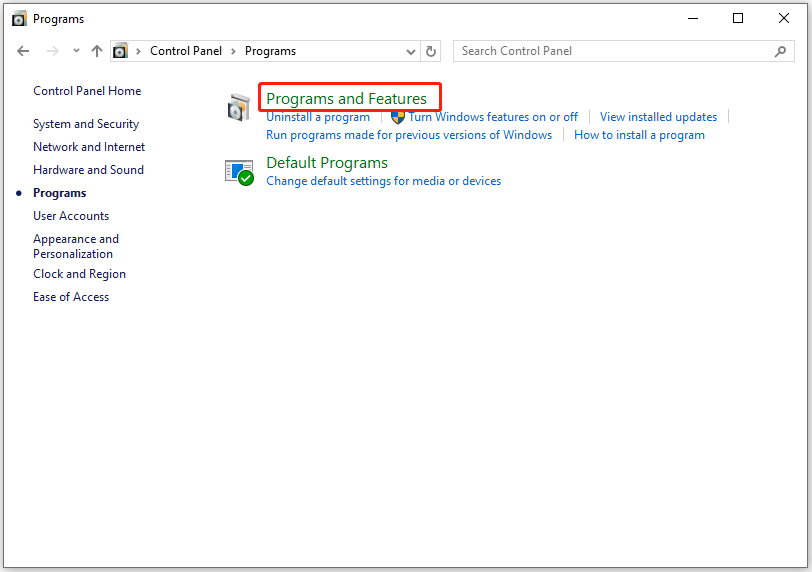Click the Control Panel breadcrumb

click(186, 51)
